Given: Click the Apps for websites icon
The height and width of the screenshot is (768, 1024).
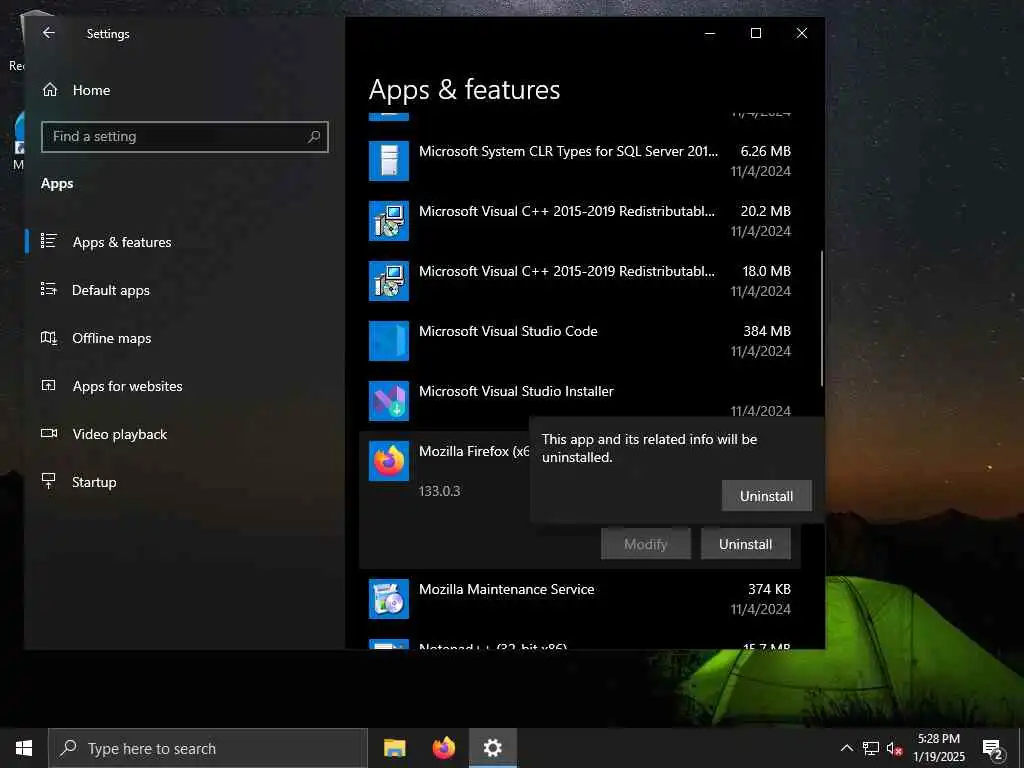Looking at the screenshot, I should click(x=49, y=385).
